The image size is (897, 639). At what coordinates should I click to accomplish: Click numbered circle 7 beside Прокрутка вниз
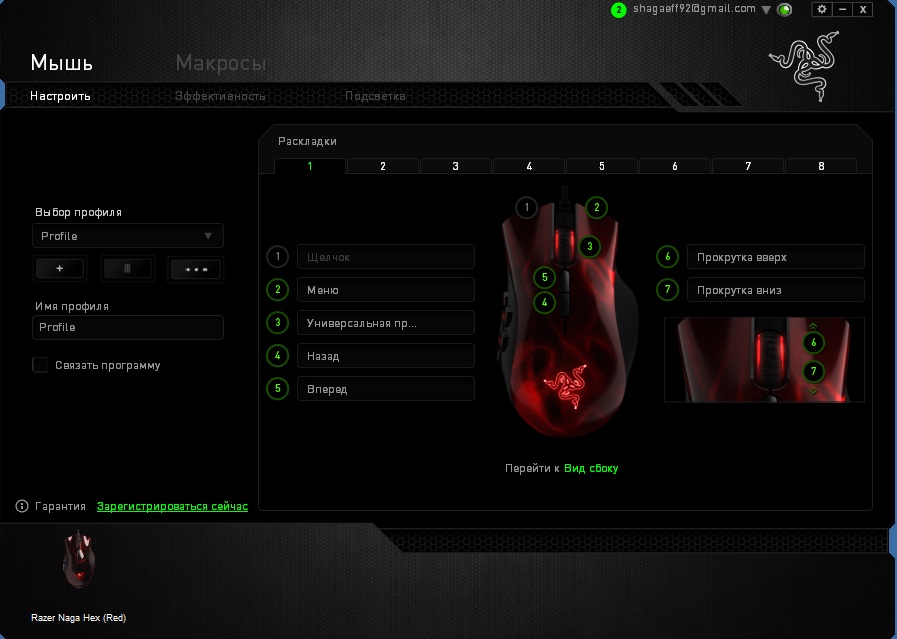667,289
